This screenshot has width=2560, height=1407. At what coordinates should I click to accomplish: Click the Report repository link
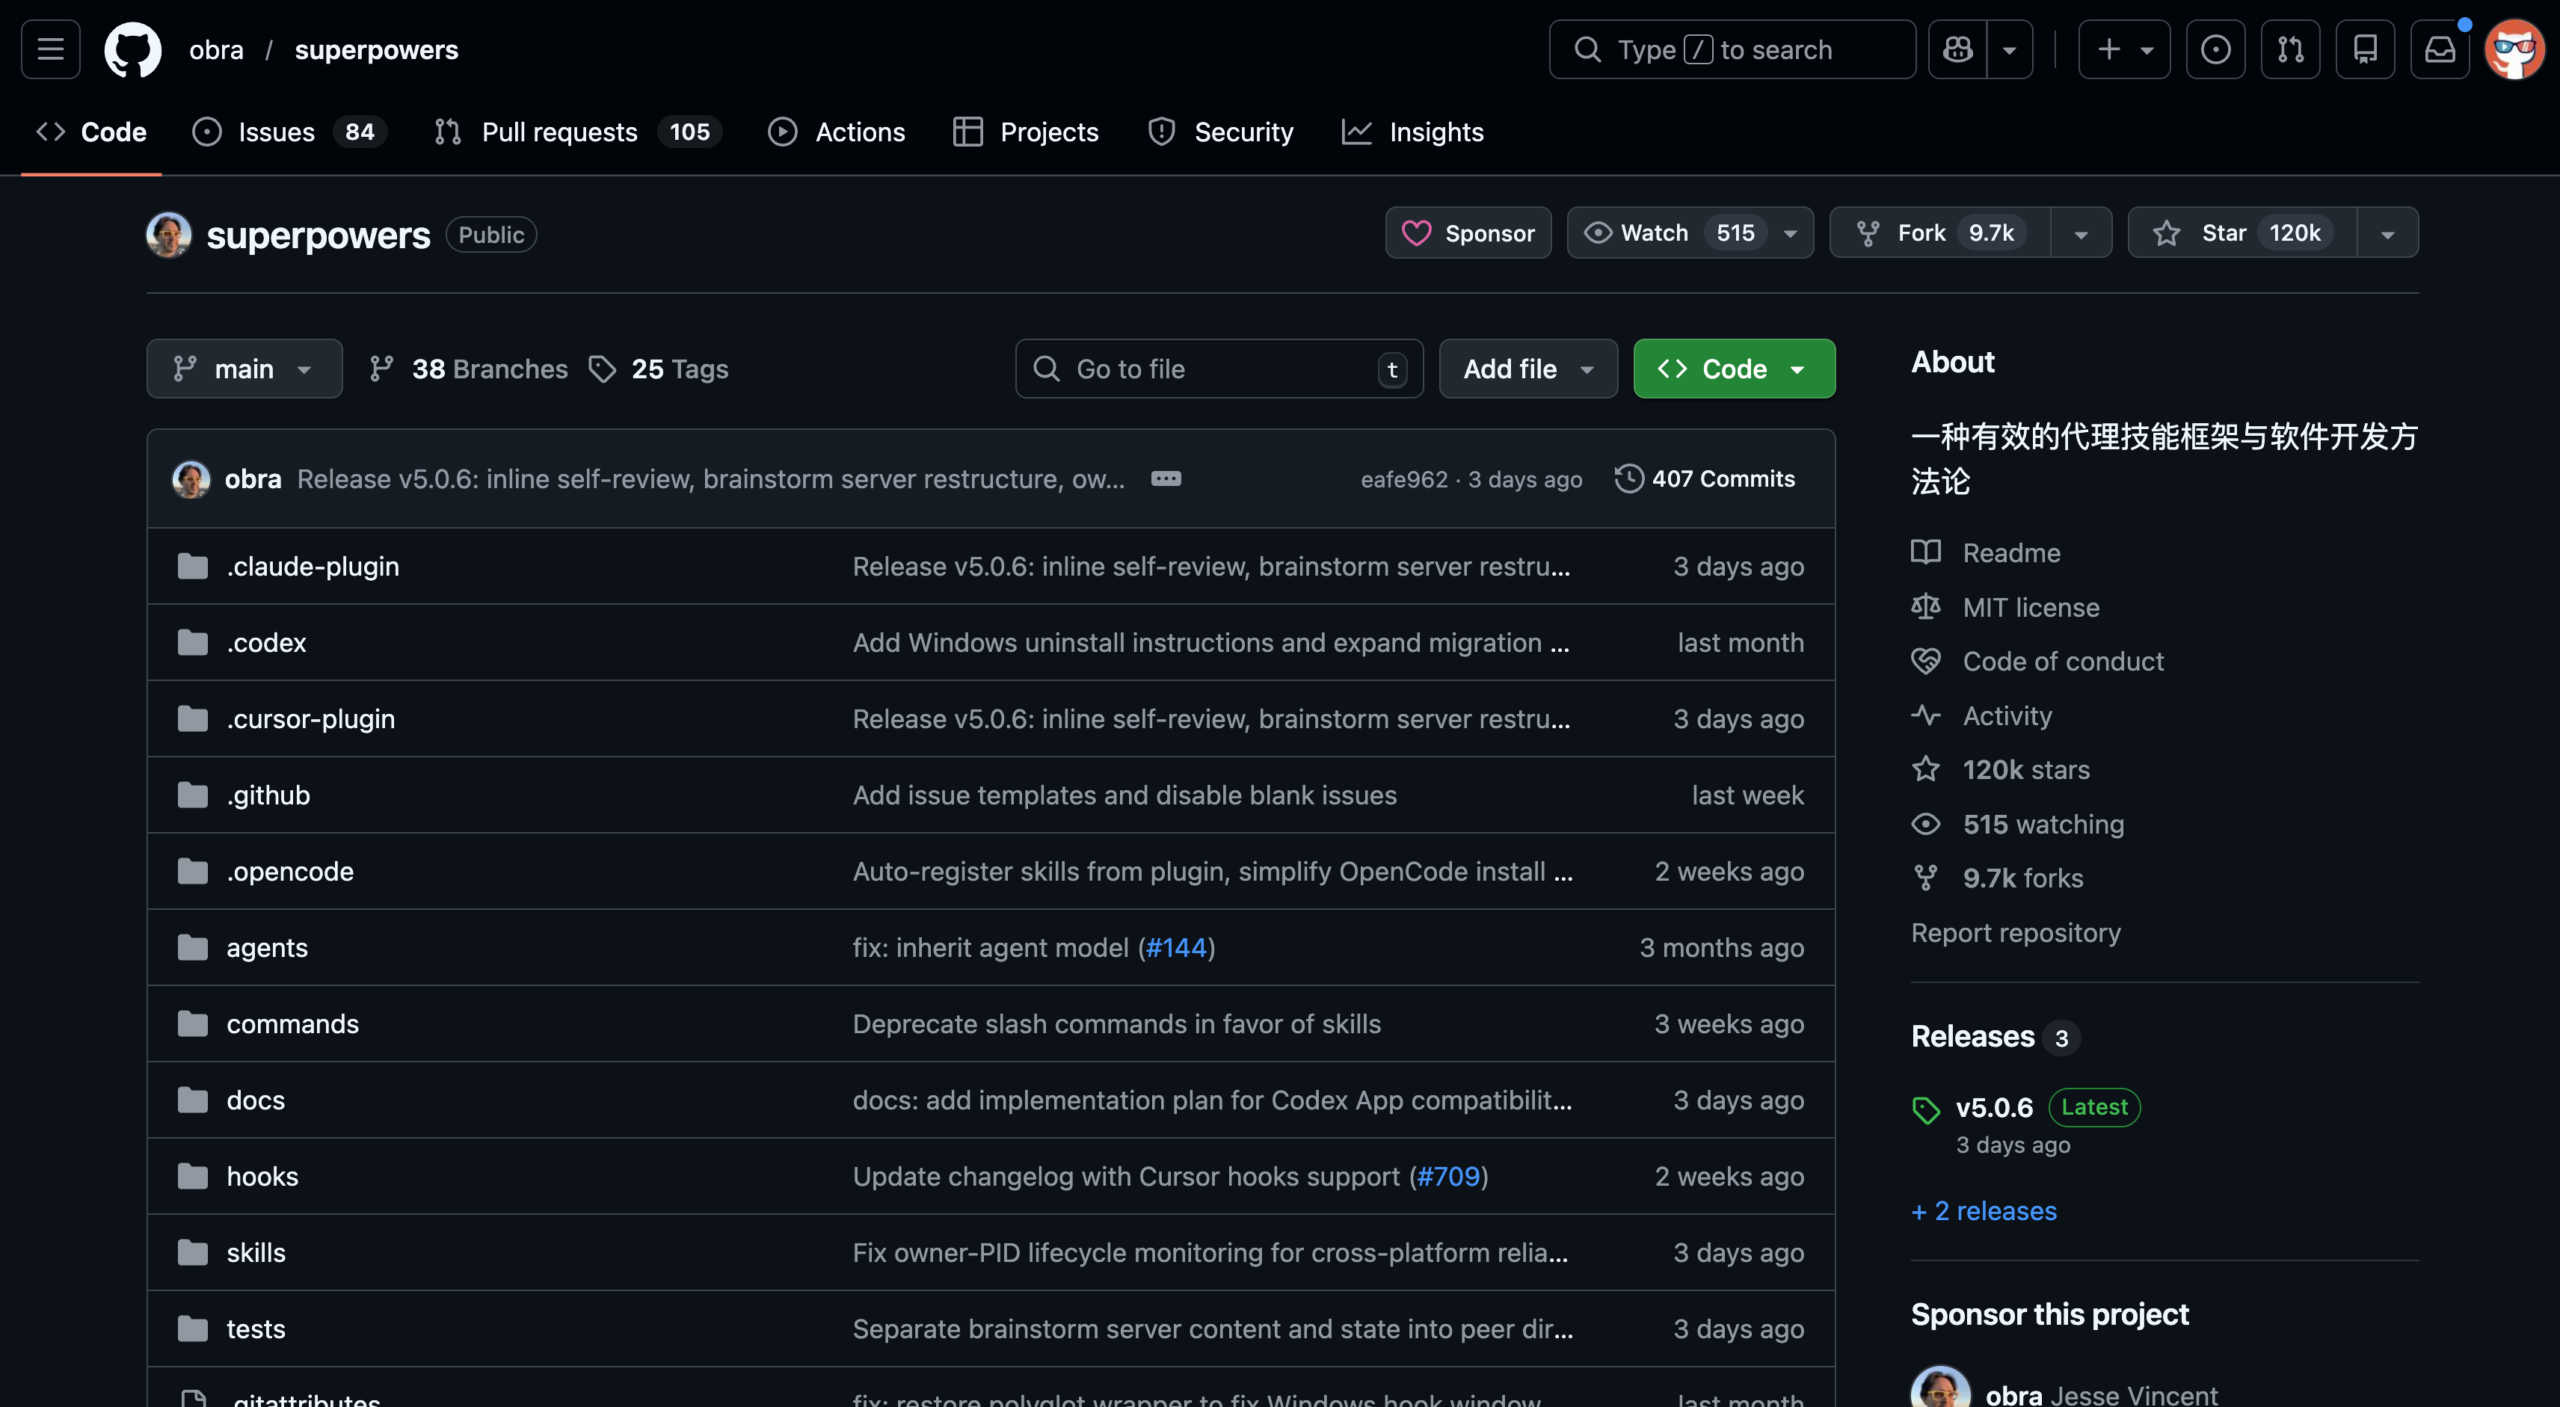coord(2015,932)
